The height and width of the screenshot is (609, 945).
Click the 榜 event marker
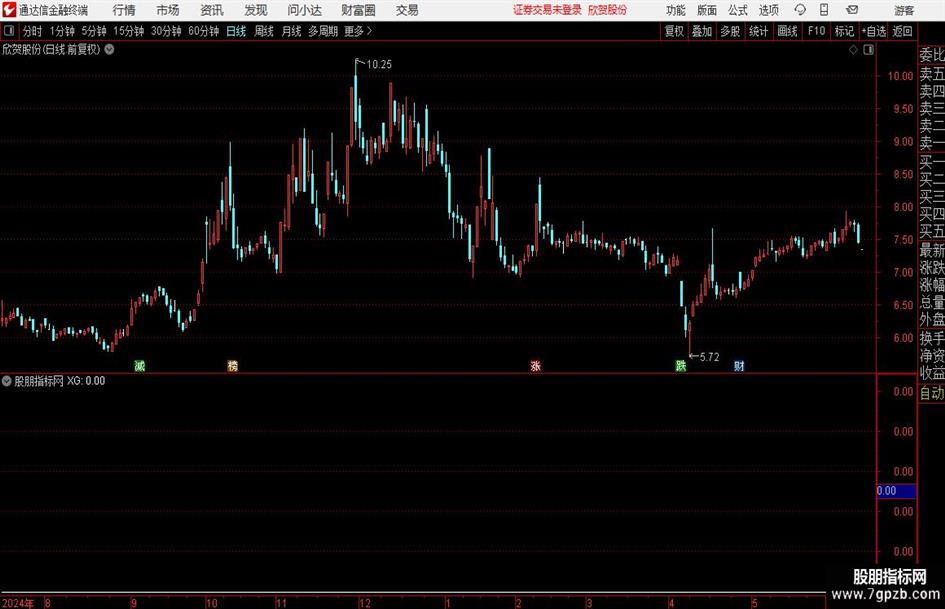[x=233, y=365]
